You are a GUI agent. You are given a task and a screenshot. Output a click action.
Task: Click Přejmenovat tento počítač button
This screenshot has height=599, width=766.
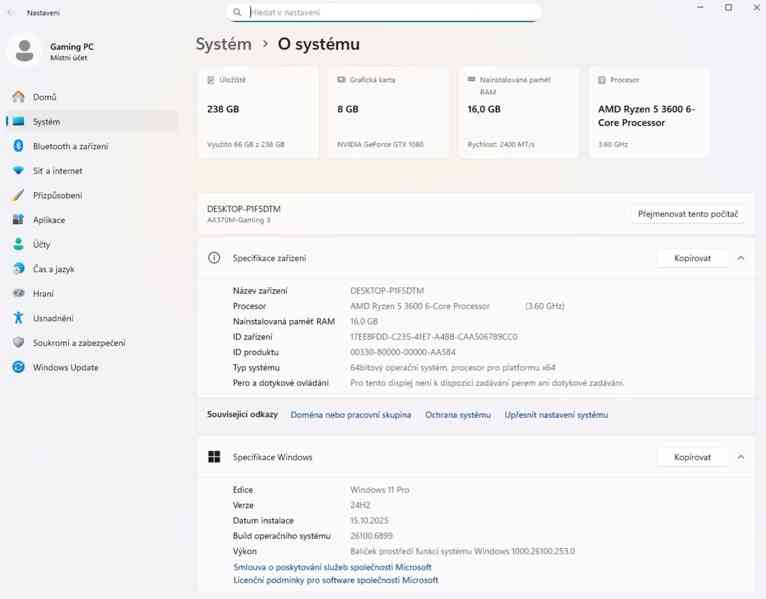click(x=688, y=214)
